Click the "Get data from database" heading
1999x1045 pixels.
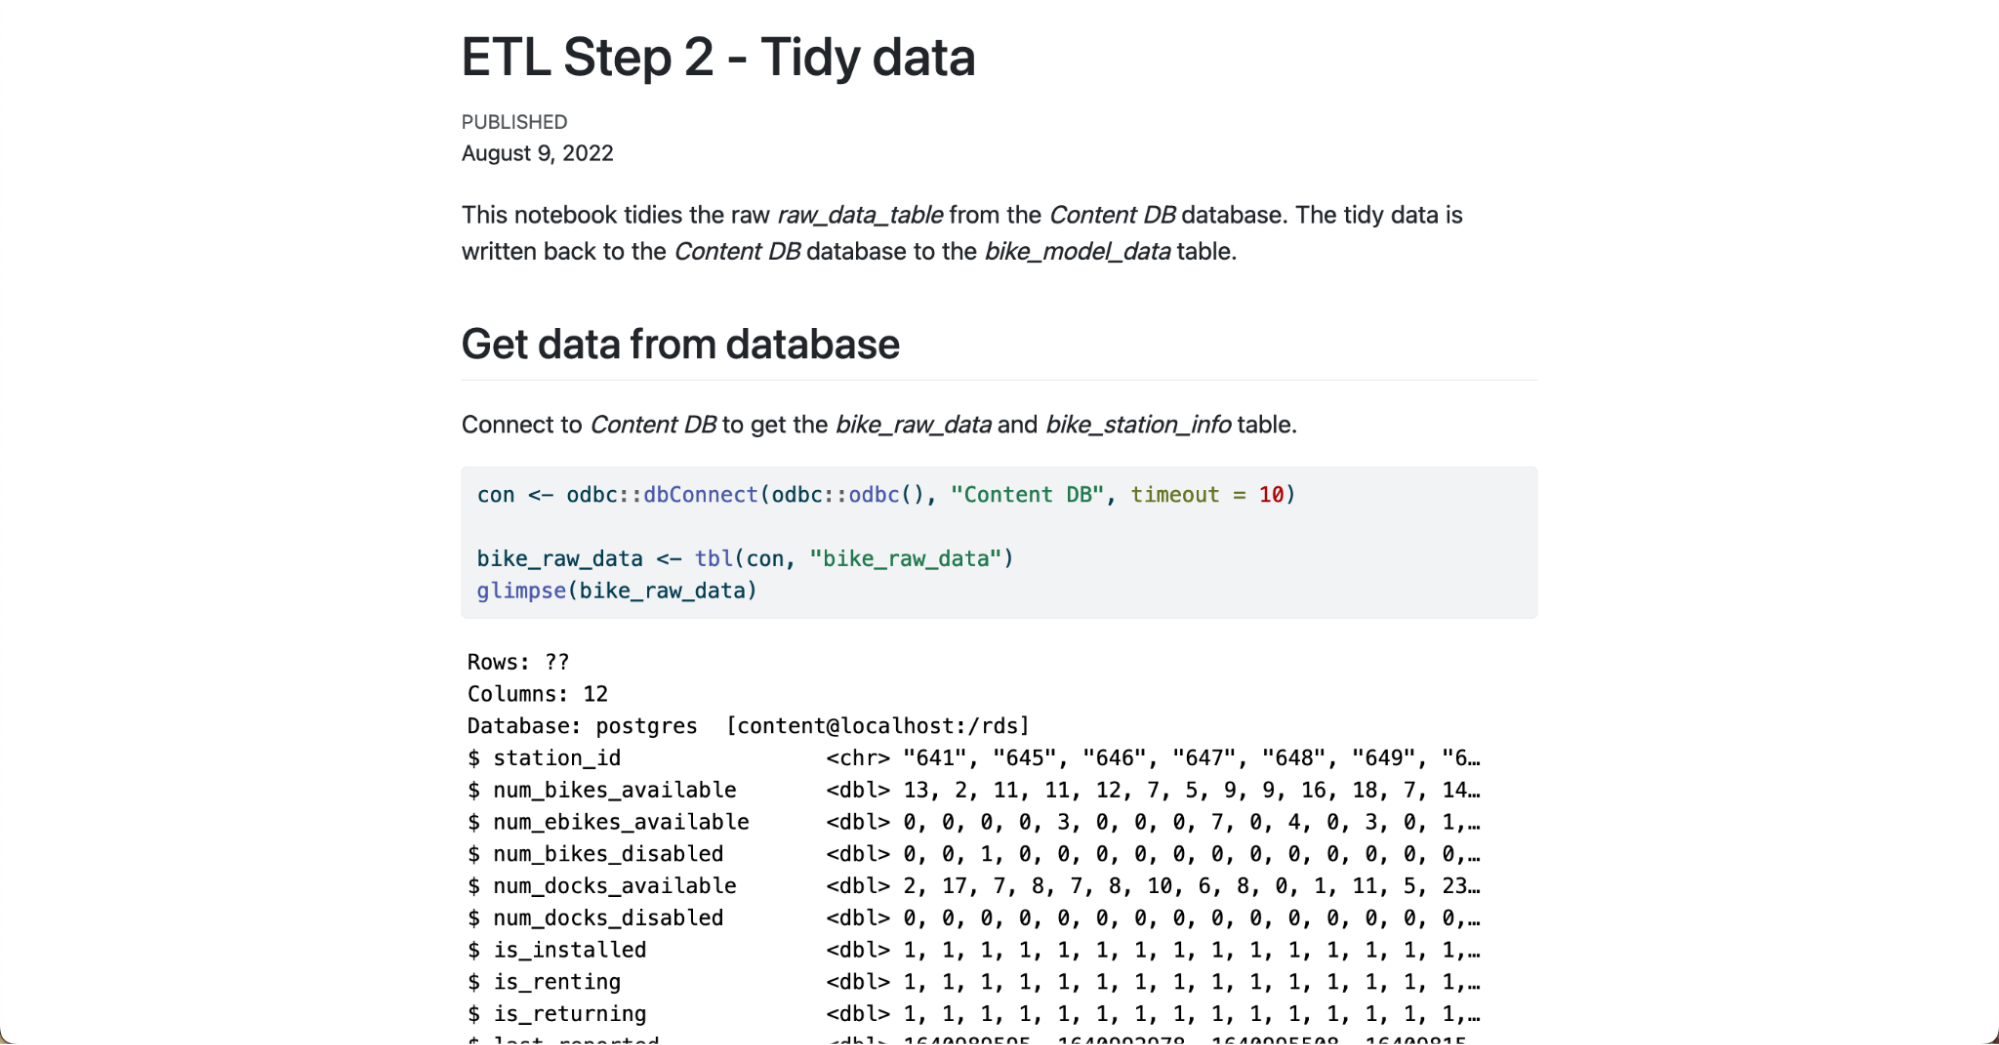[x=680, y=344]
